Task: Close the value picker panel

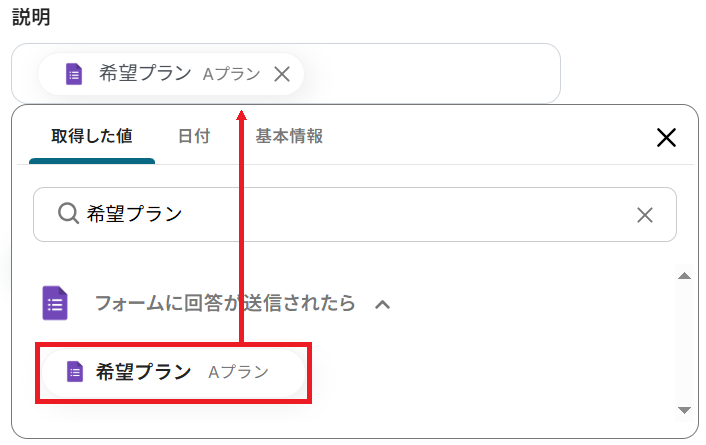Action: (x=666, y=138)
